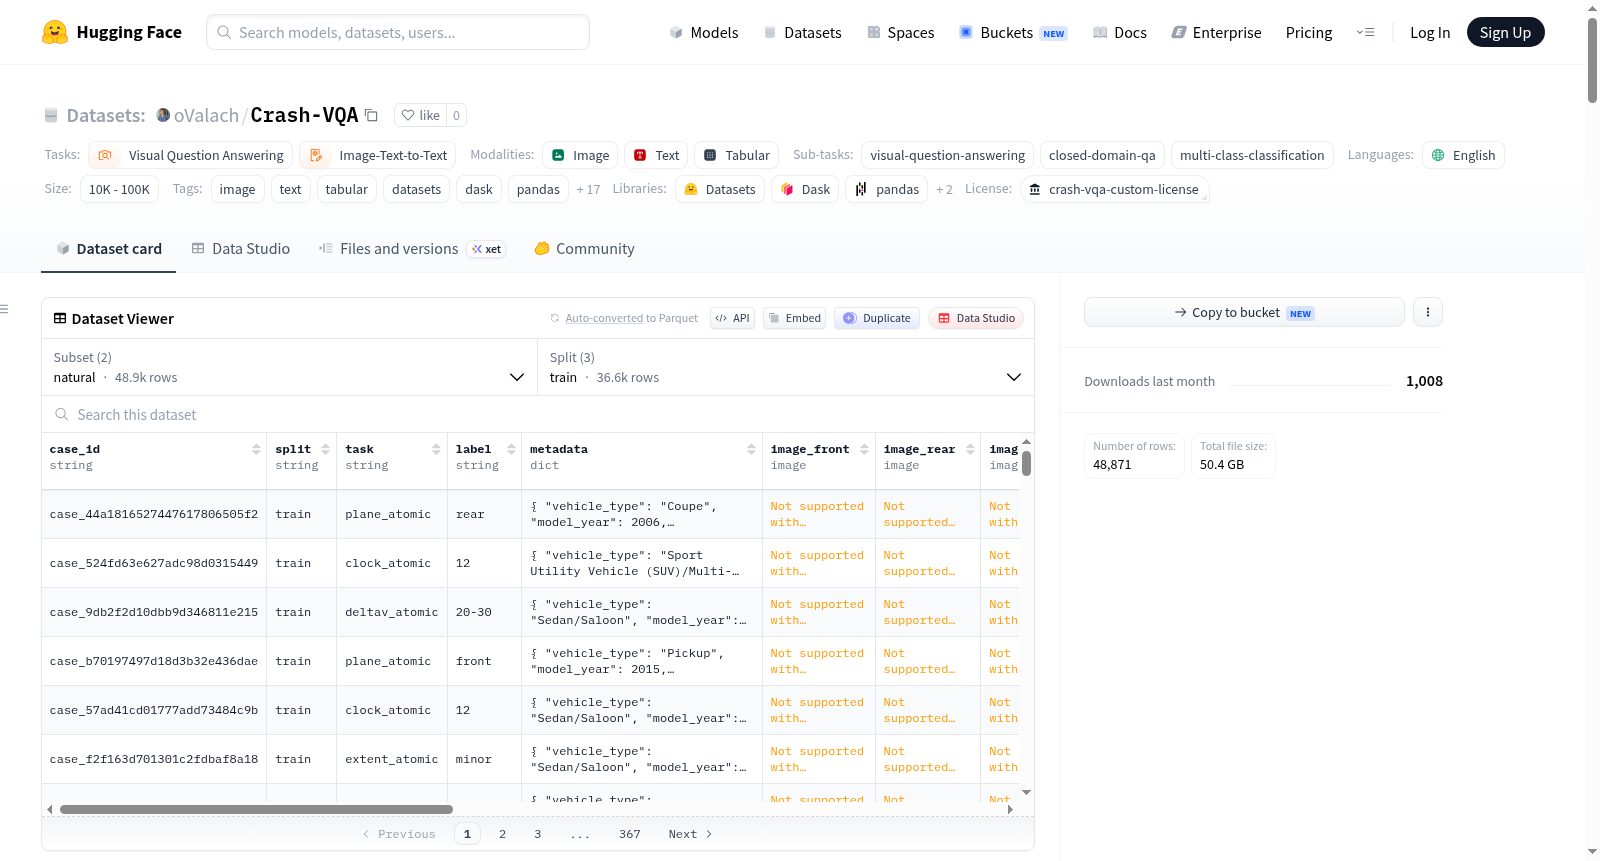The image size is (1600, 861).
Task: Toggle the left sidebar menu icon
Action: click(x=4, y=309)
